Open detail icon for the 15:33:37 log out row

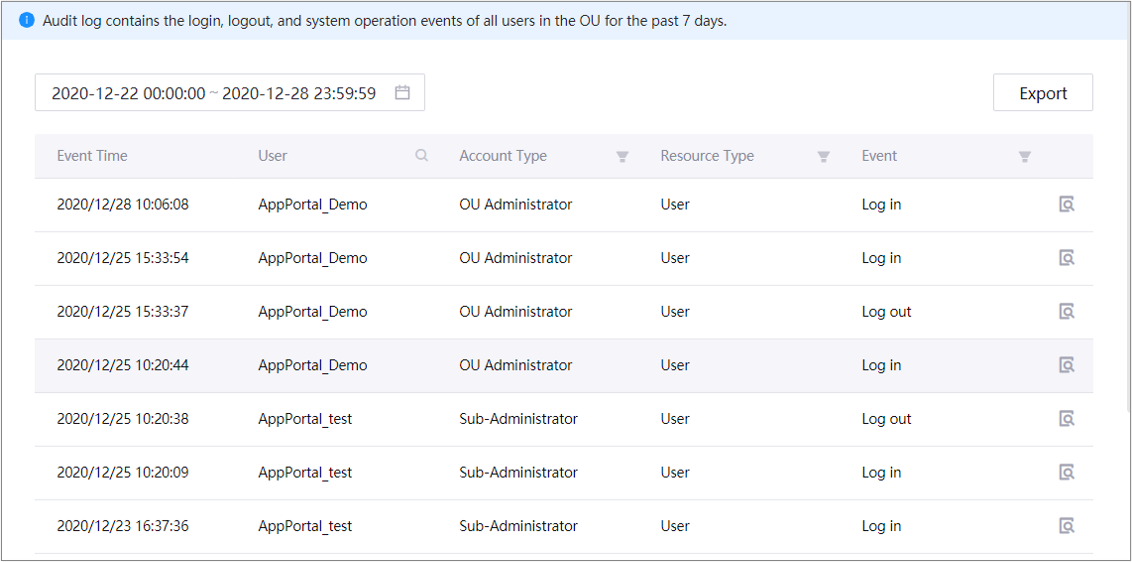(x=1067, y=312)
